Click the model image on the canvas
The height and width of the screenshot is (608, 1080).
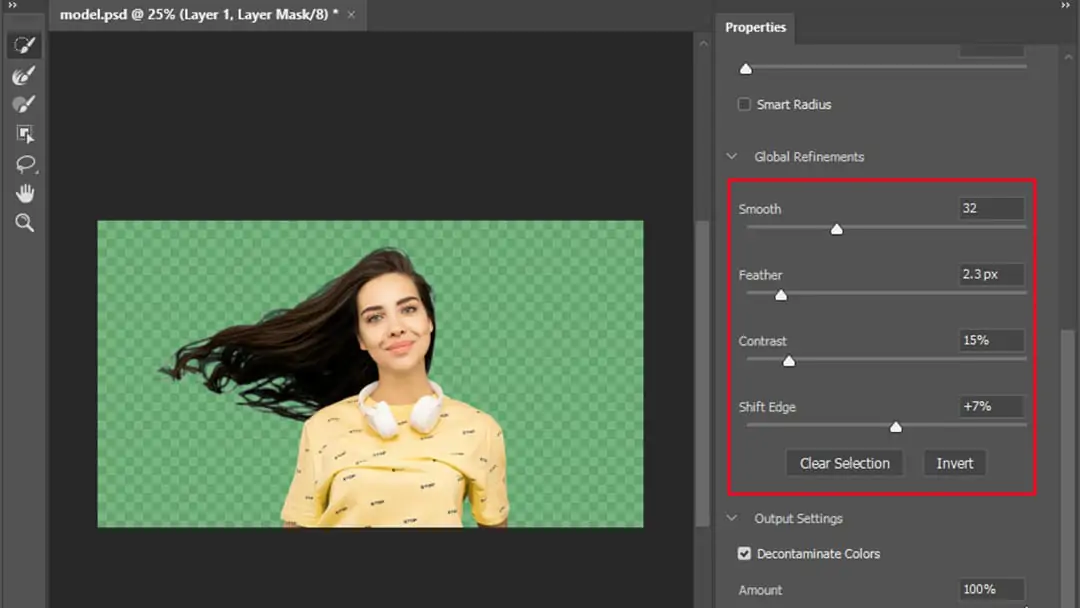pyautogui.click(x=371, y=374)
